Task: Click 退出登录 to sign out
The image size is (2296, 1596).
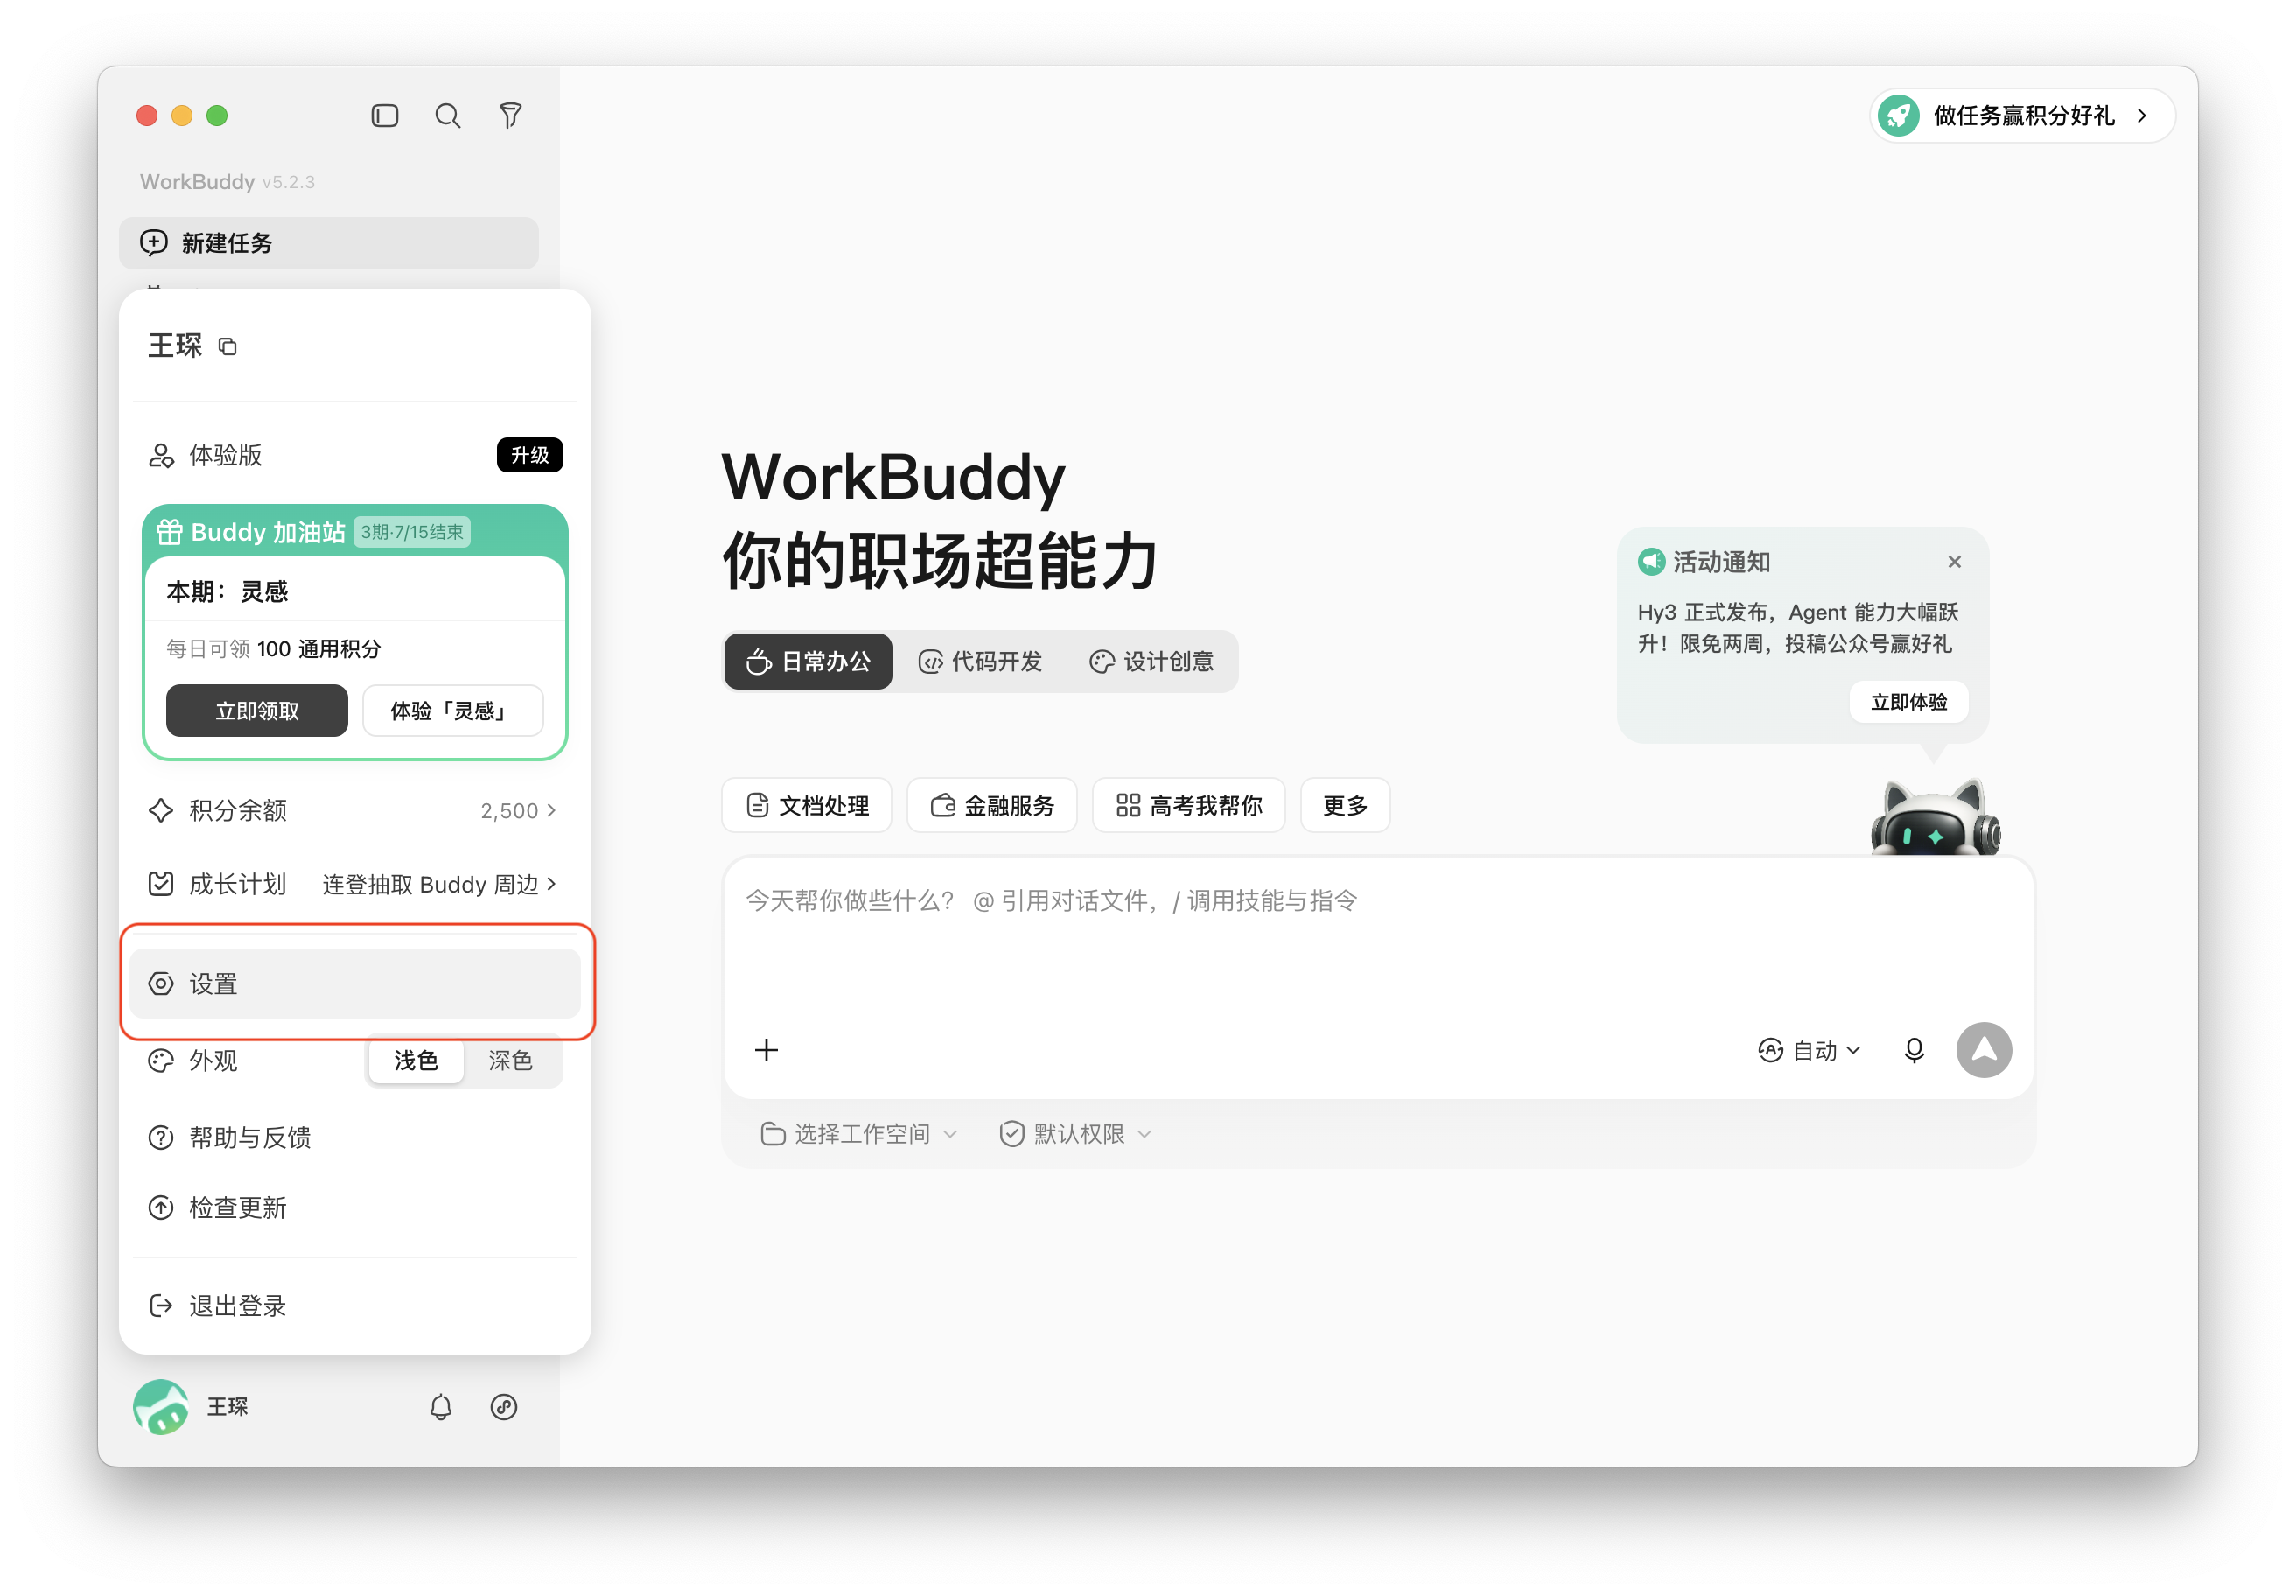Action: 355,1305
